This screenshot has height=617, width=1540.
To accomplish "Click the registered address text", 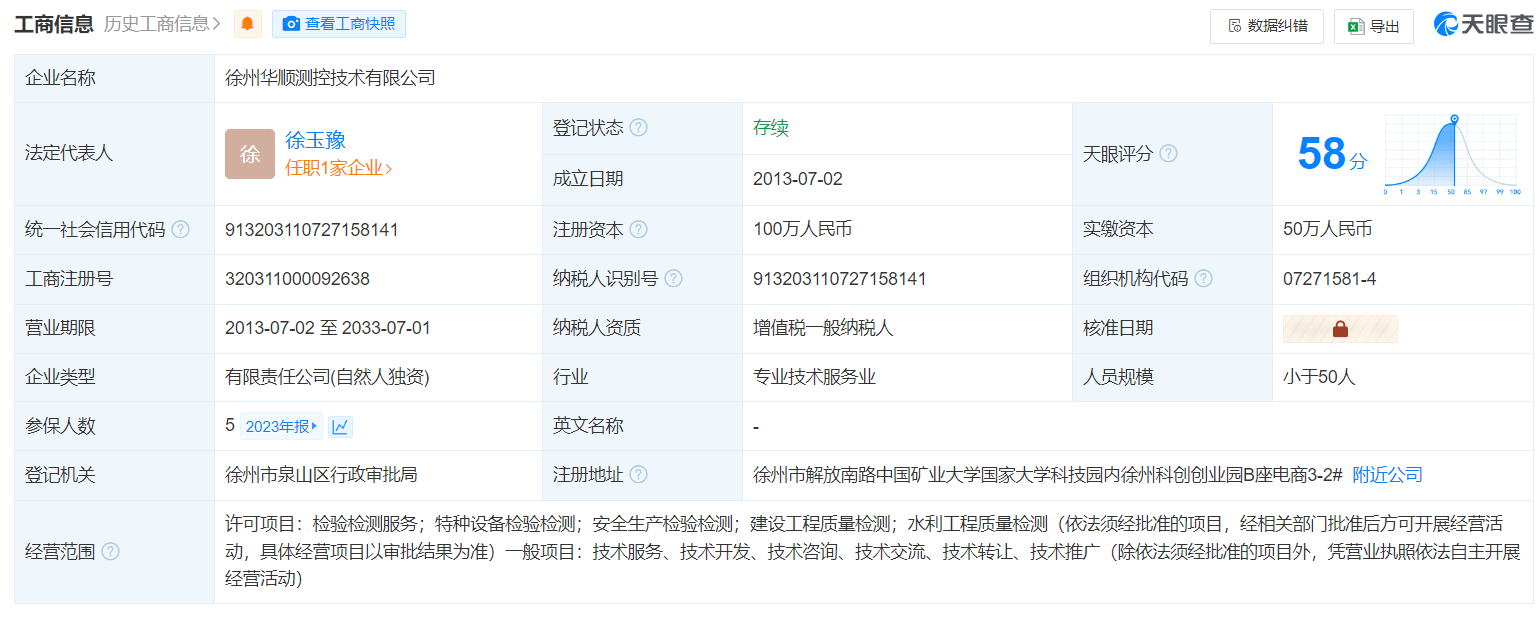I will [1047, 475].
